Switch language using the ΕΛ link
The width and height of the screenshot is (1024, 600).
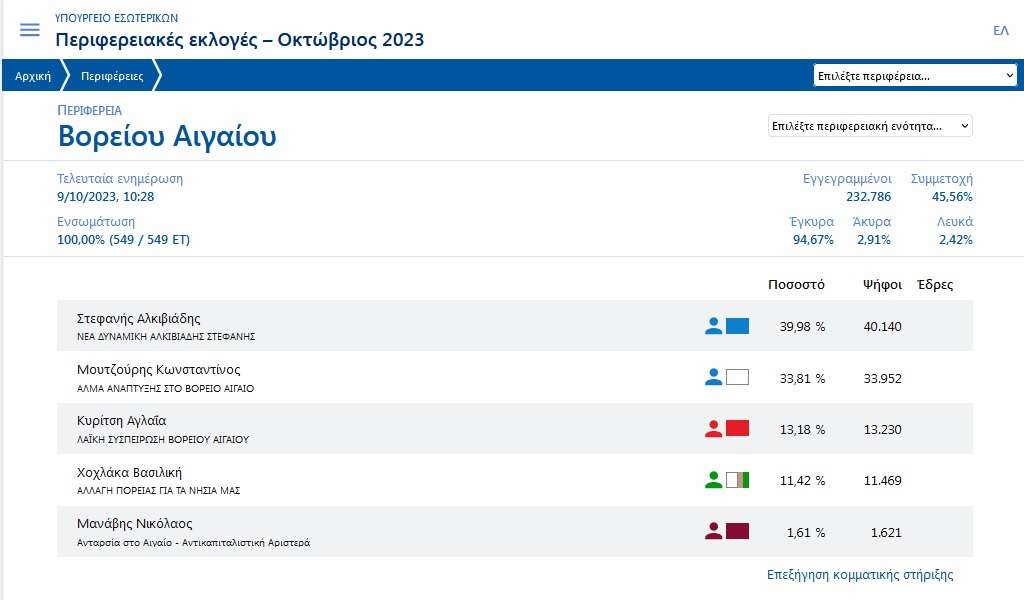(x=1000, y=31)
